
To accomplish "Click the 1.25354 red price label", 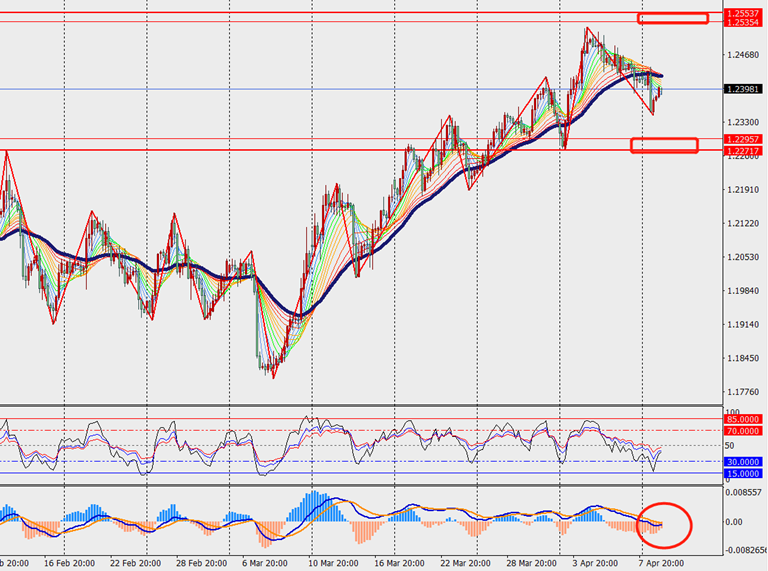I will pyautogui.click(x=743, y=23).
